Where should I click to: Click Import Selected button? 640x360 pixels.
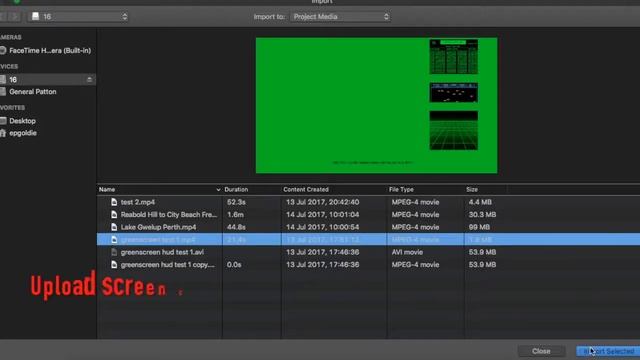(x=608, y=351)
